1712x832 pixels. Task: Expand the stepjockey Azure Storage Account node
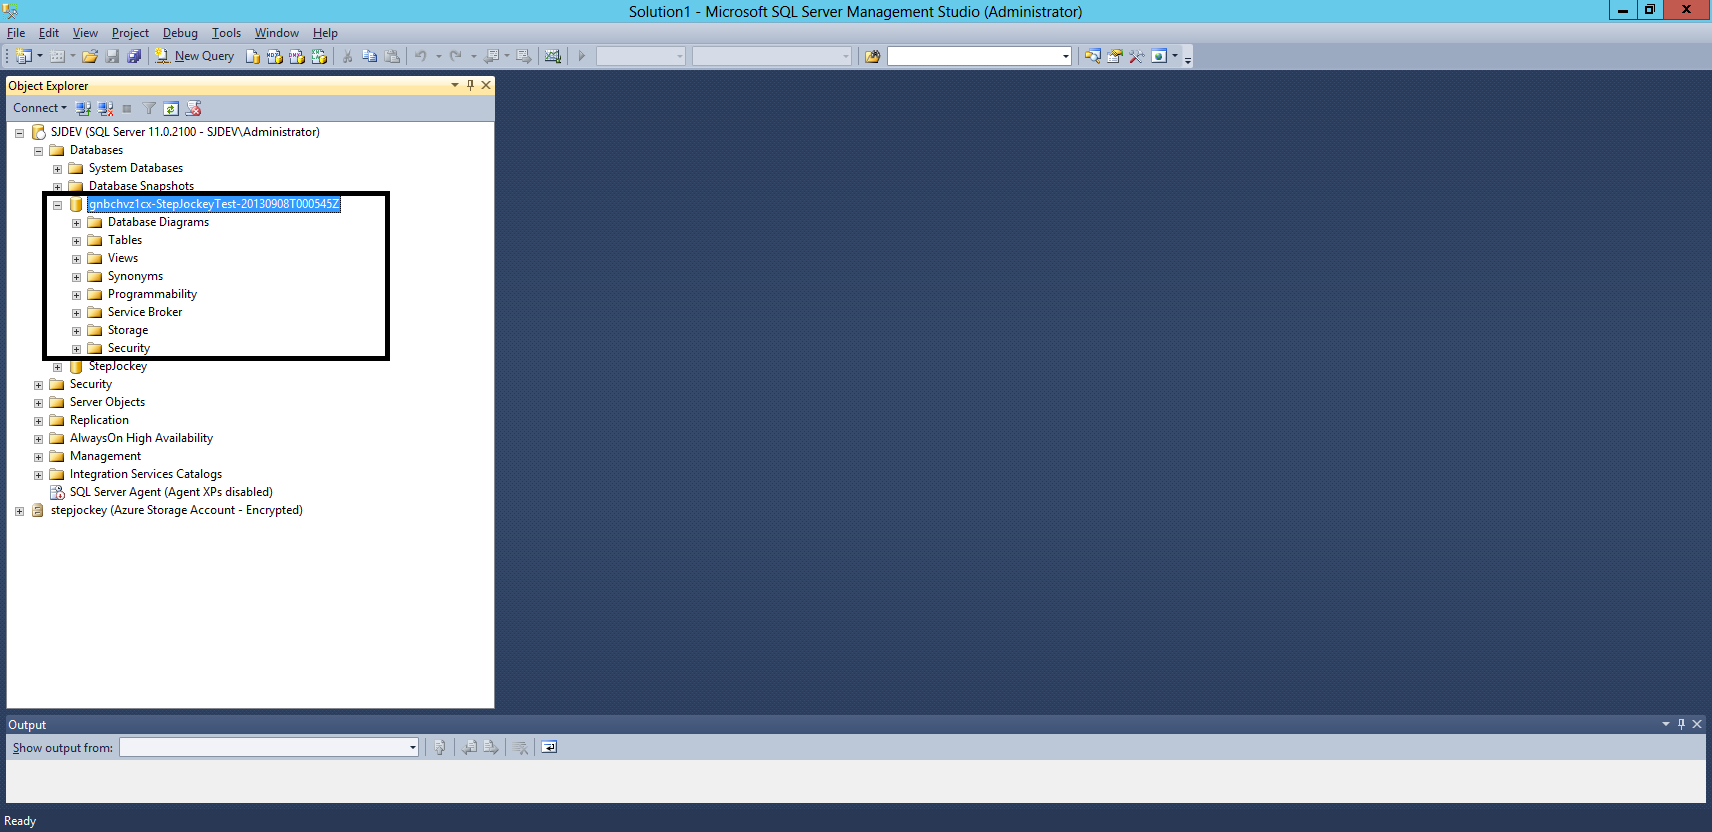(19, 511)
